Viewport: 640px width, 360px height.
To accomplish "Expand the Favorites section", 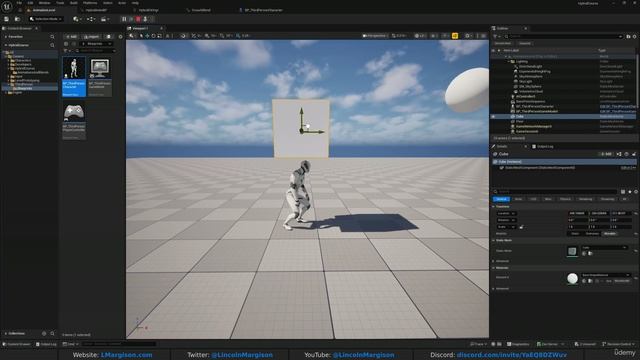I will [6, 37].
